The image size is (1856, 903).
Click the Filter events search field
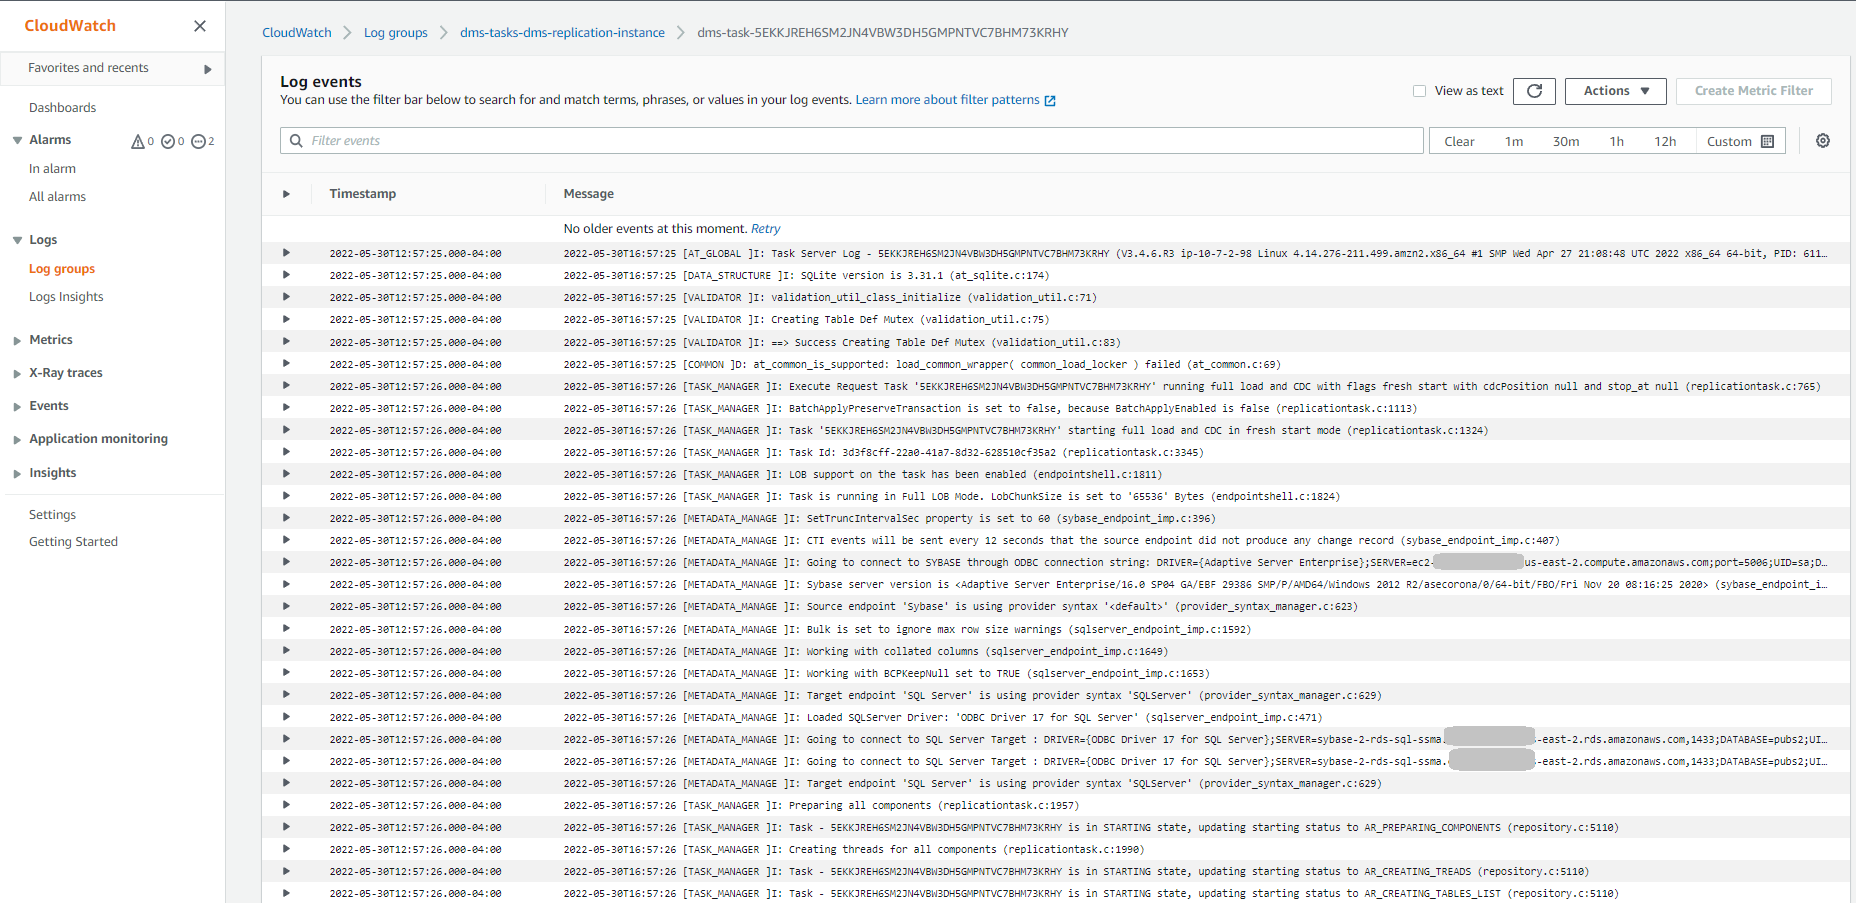860,141
